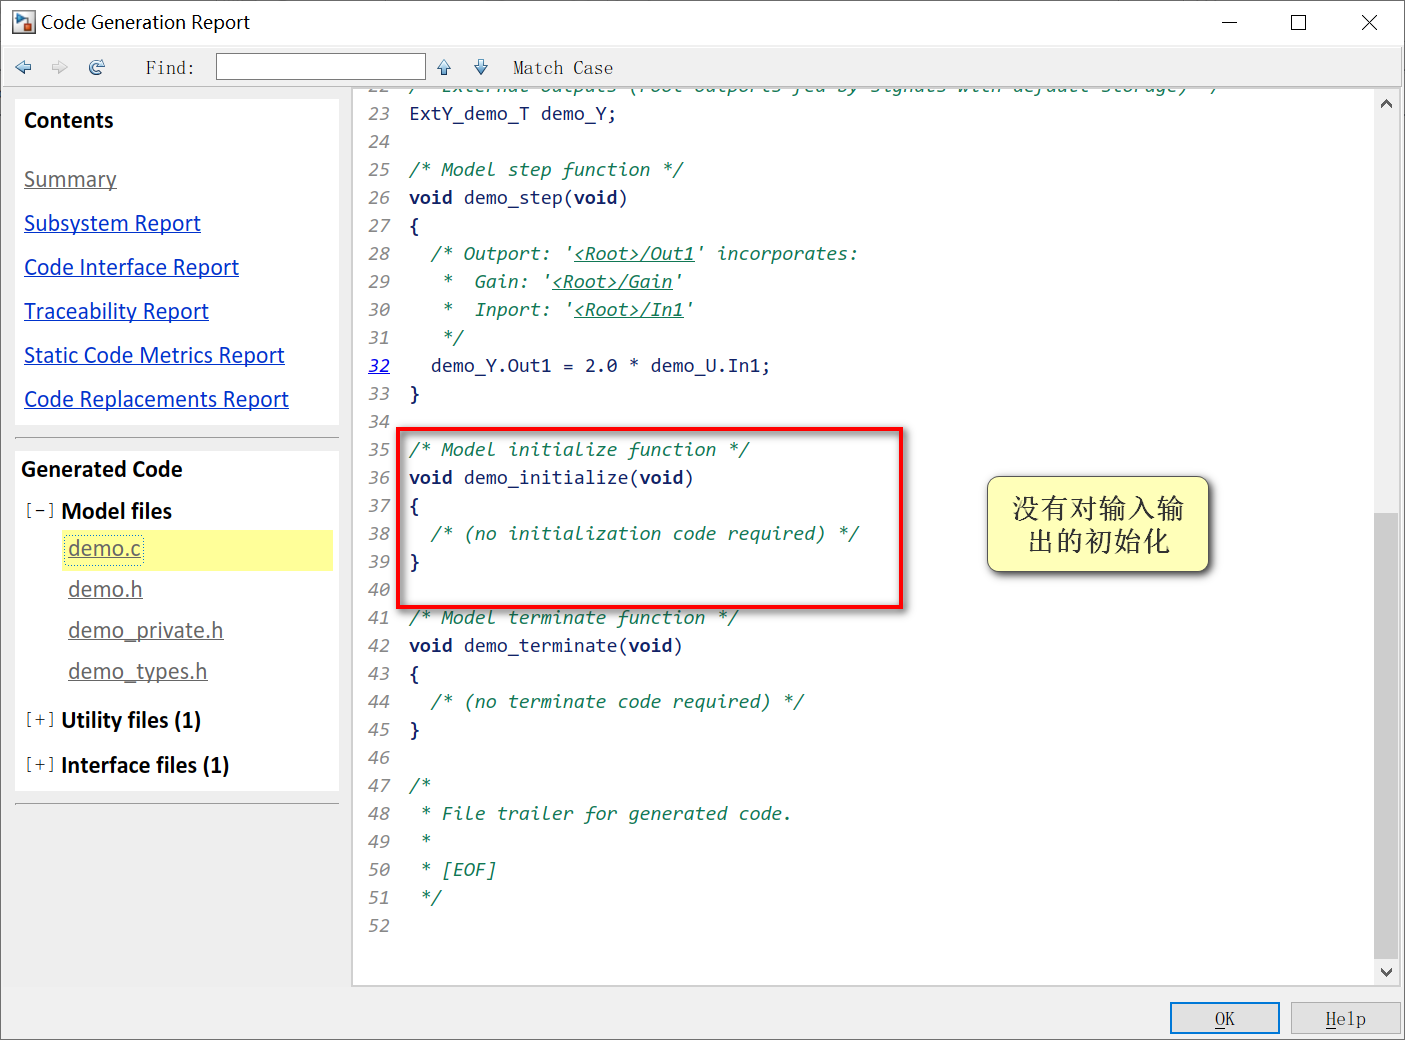The height and width of the screenshot is (1040, 1405).
Task: Close the Code Generation Report window
Action: point(1369,22)
